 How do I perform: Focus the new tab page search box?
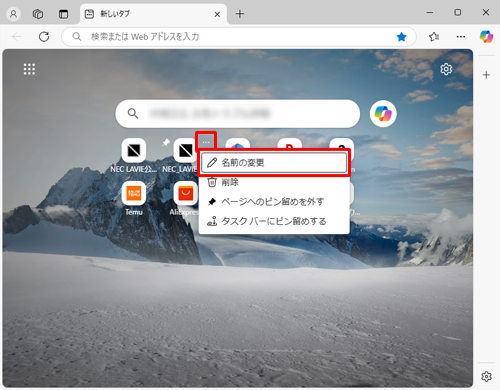[238, 114]
